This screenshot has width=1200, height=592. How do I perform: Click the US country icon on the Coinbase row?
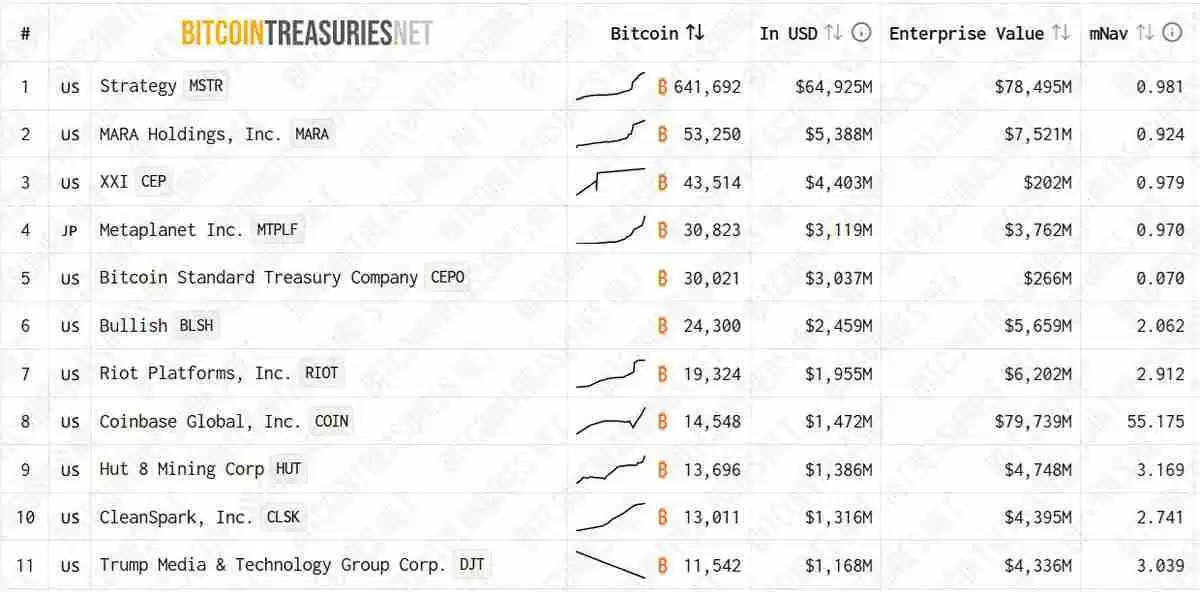(68, 421)
